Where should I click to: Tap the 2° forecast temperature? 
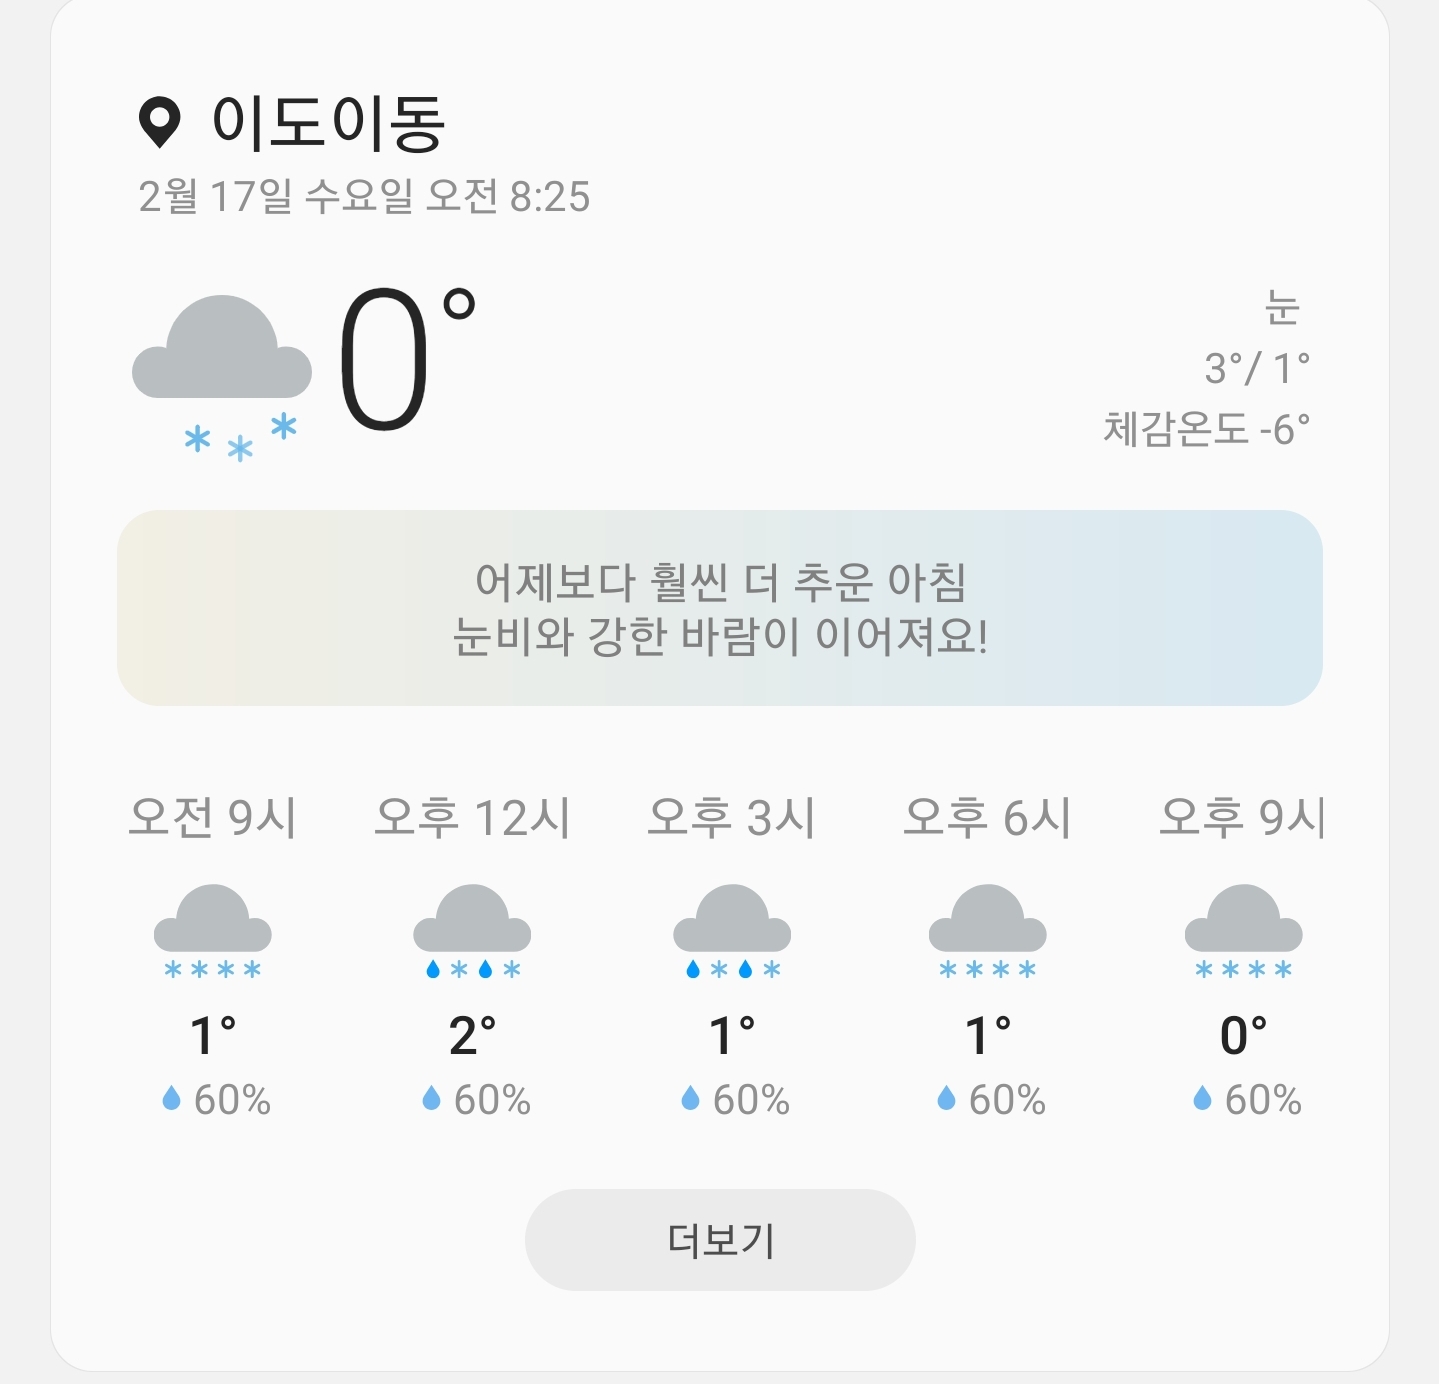click(x=472, y=1036)
